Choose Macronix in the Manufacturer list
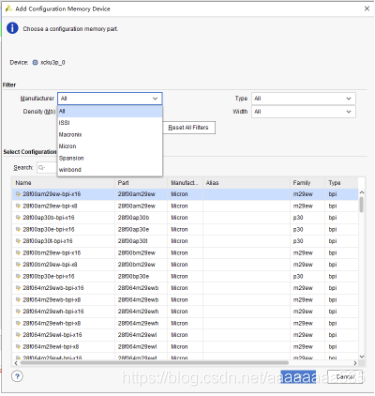This screenshot has height=396, width=375. [x=110, y=135]
